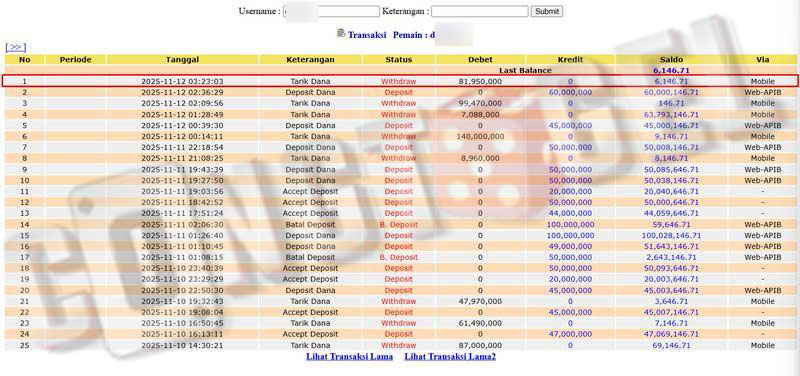Click the Transaksi document icon
Viewport: 800px width, 376px height.
[x=341, y=33]
